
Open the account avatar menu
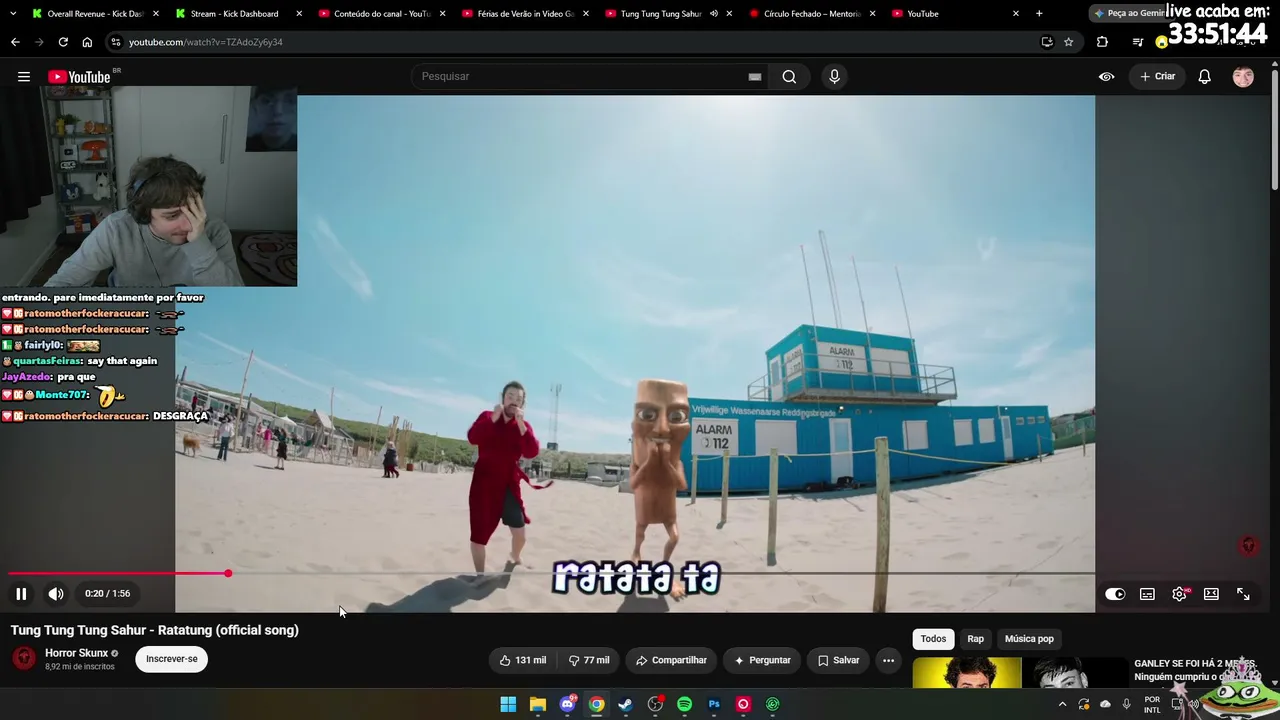(1243, 77)
